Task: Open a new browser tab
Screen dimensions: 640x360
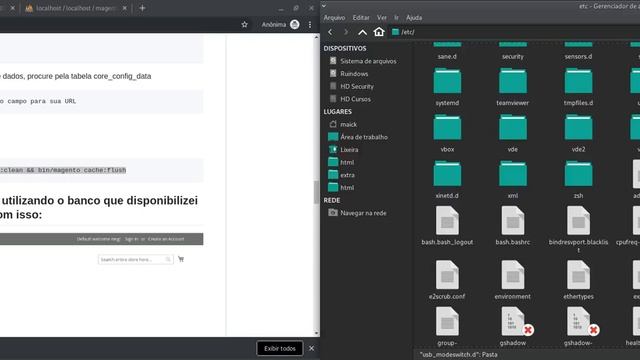Action: coord(142,8)
